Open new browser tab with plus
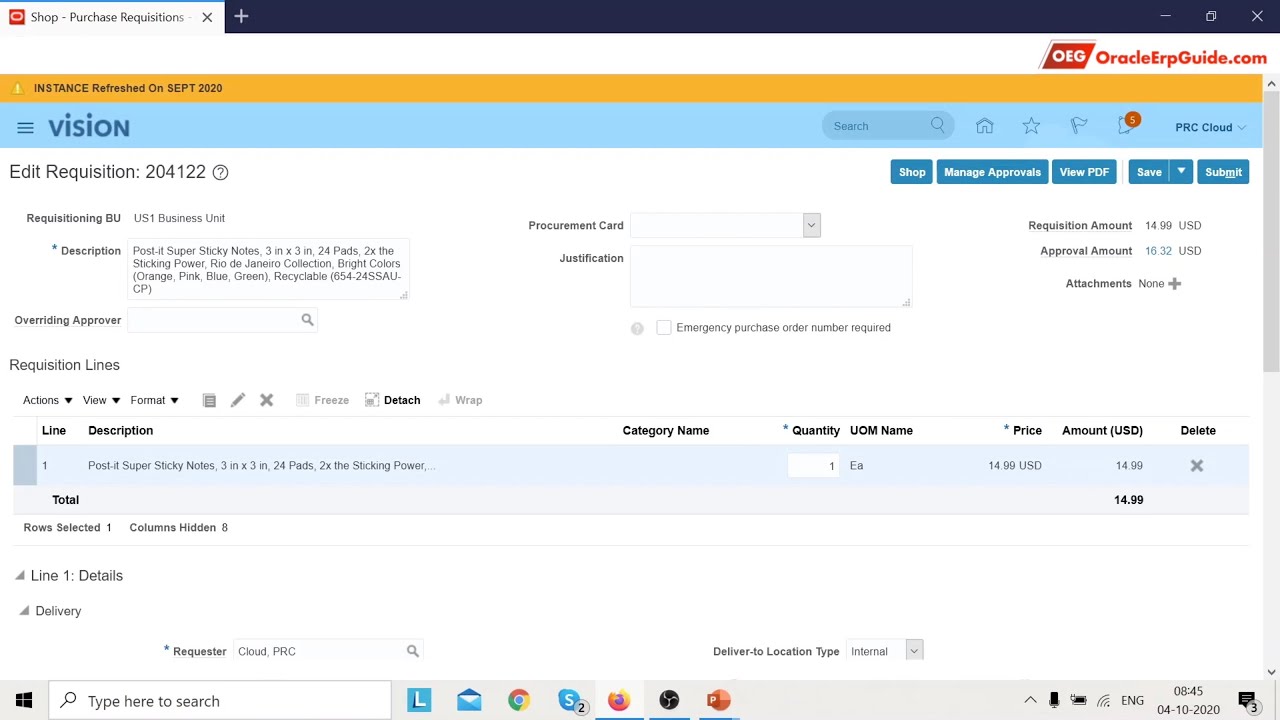 (241, 16)
